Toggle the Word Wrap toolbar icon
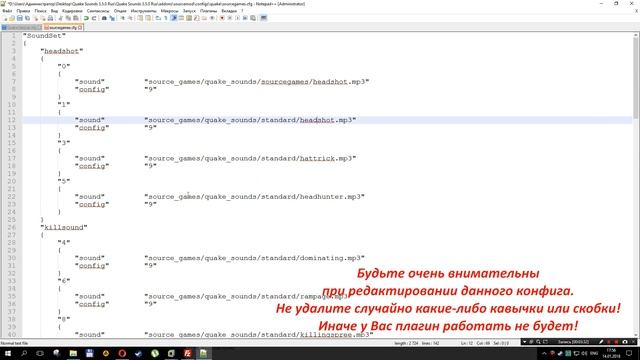Viewport: 640px width, 360px height. point(158,18)
